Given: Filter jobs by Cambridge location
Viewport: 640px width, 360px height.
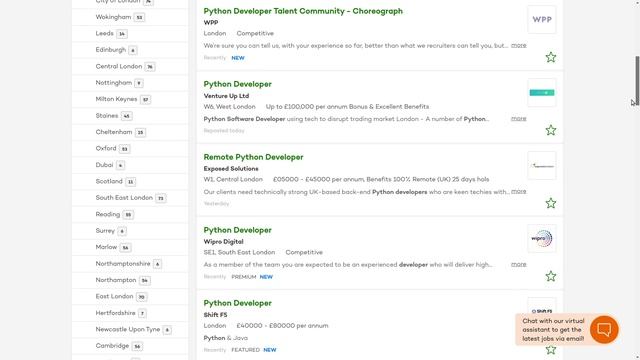Looking at the screenshot, I should point(112,346).
